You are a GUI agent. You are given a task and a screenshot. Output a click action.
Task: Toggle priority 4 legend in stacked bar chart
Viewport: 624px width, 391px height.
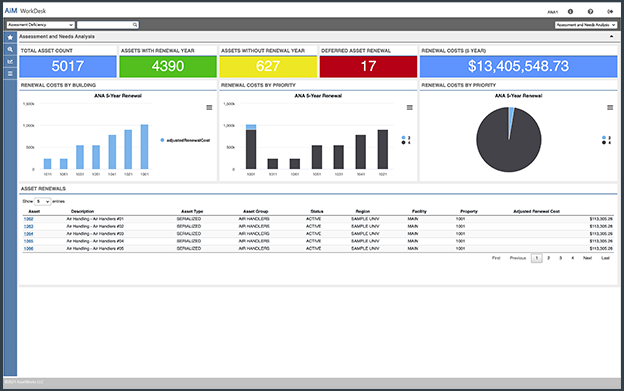click(x=406, y=142)
